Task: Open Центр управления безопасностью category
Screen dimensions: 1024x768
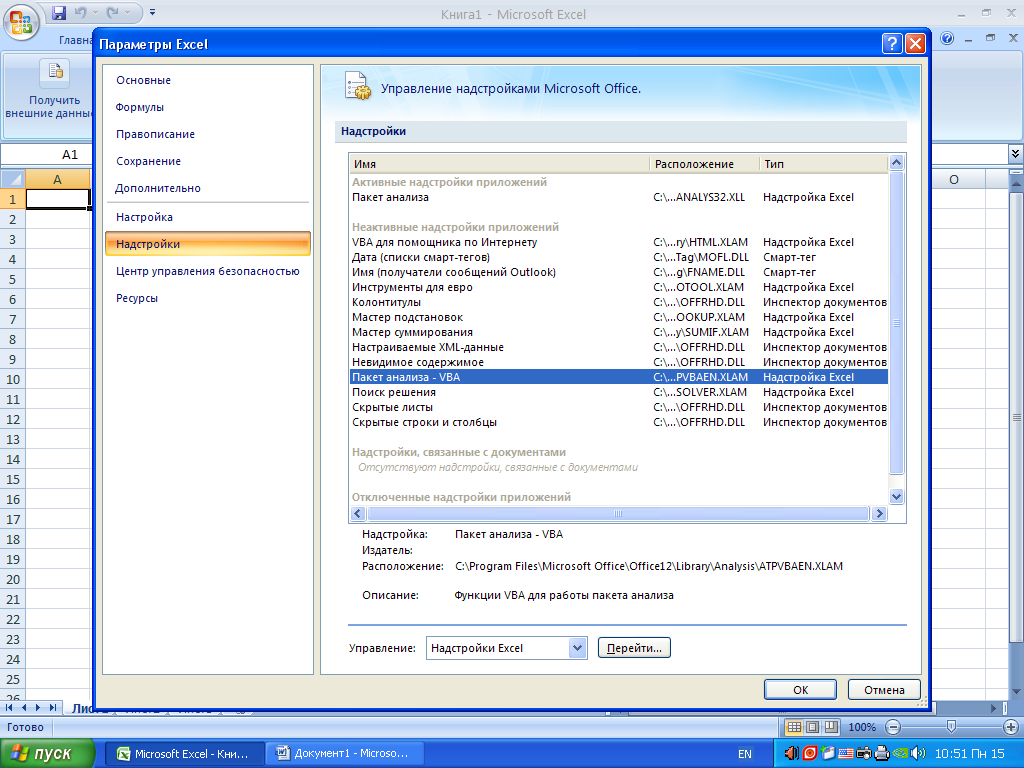Action: [x=208, y=271]
